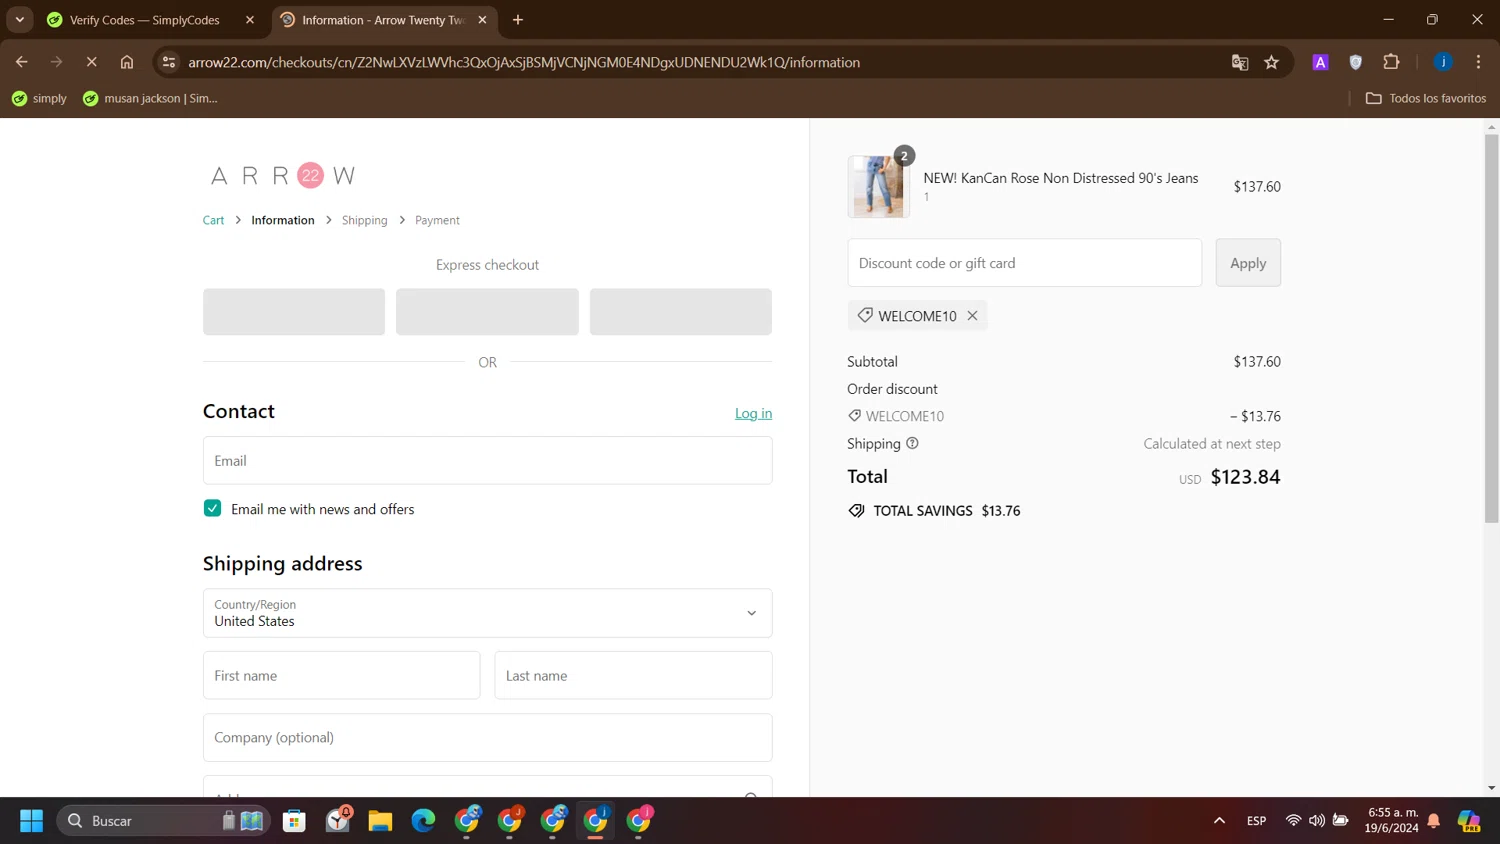The height and width of the screenshot is (844, 1500).
Task: Open the site information icon in address bar
Action: point(169,62)
